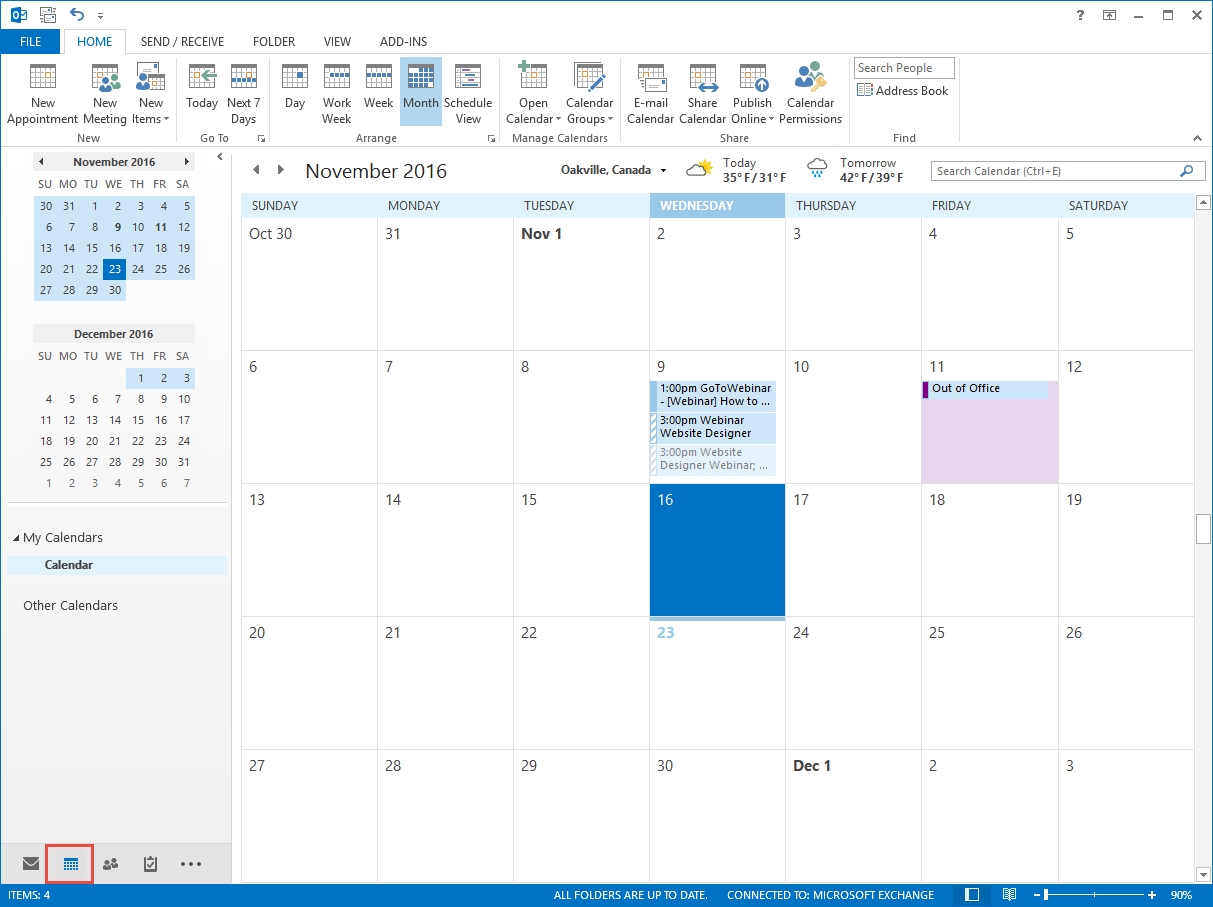Switch to Mail navigation icon

click(31, 864)
